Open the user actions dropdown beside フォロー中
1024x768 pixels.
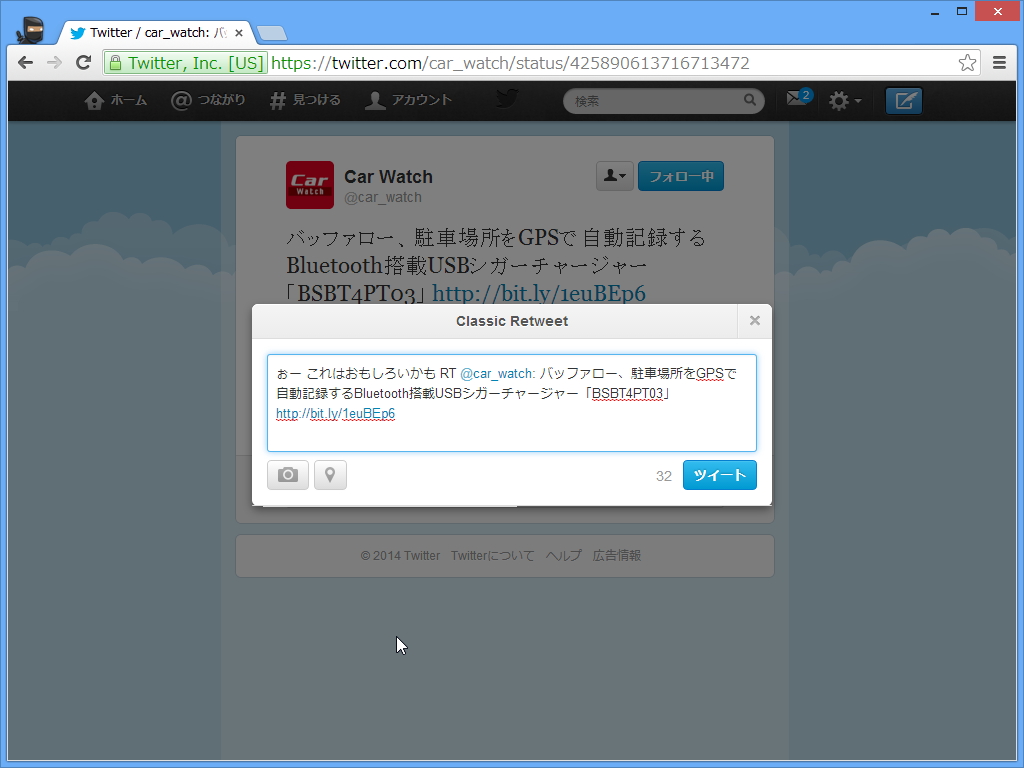614,175
